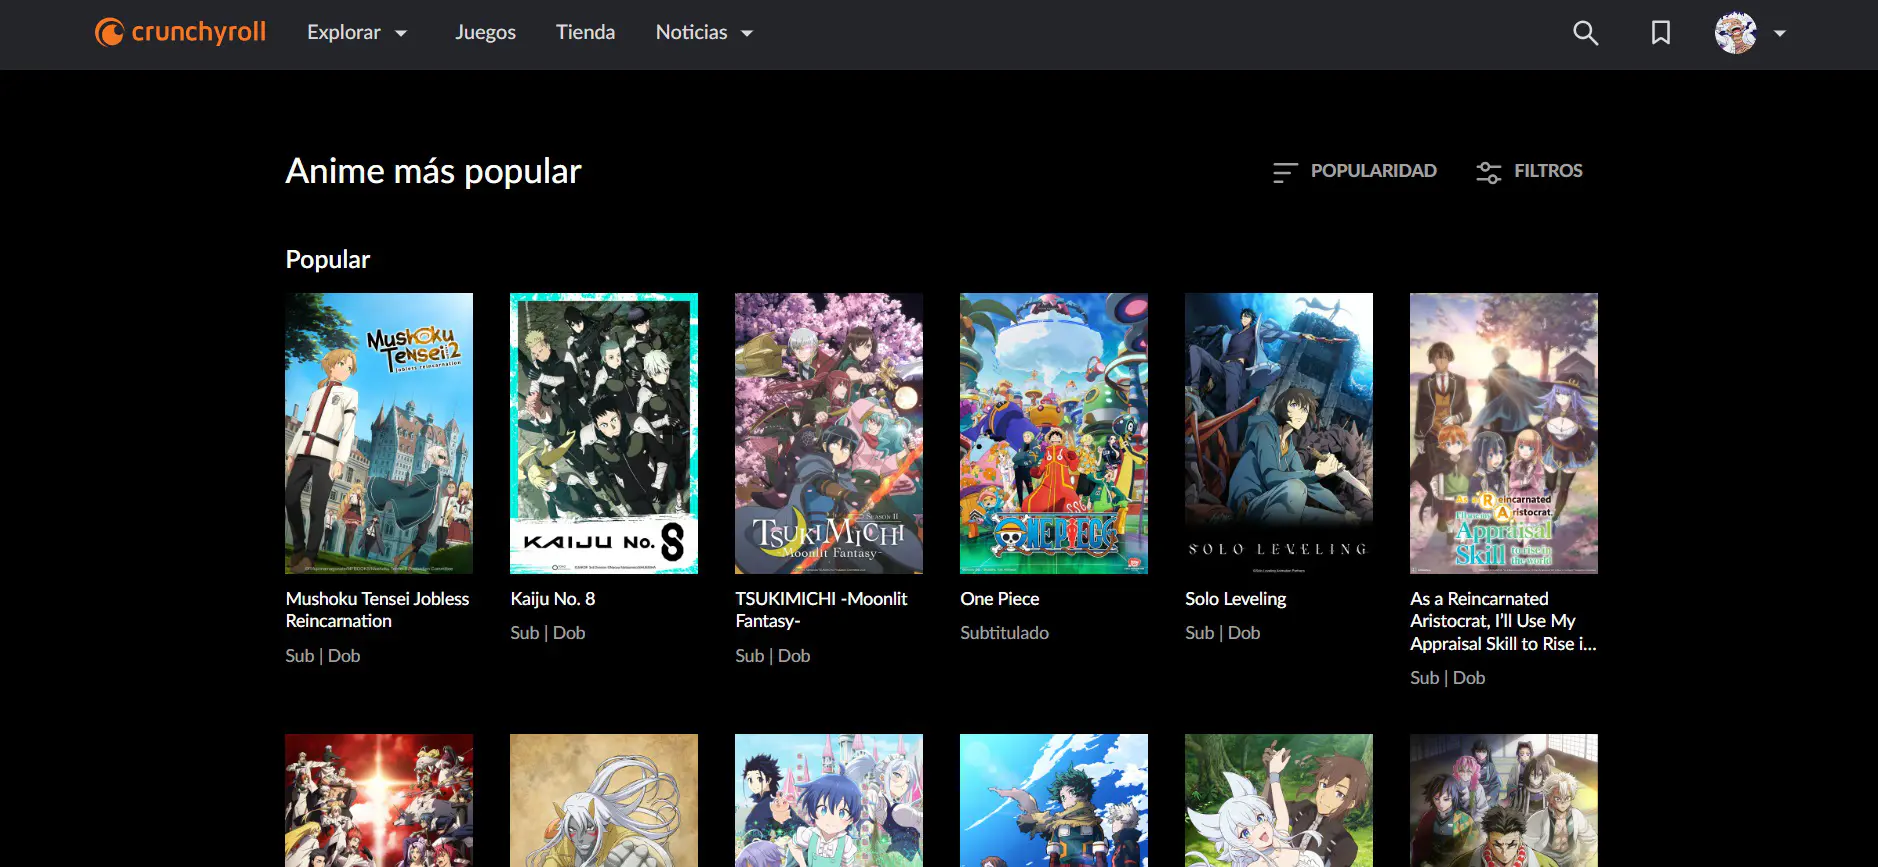Open the Mushoku Tensei 2 poster
Image resolution: width=1878 pixels, height=867 pixels.
(379, 433)
